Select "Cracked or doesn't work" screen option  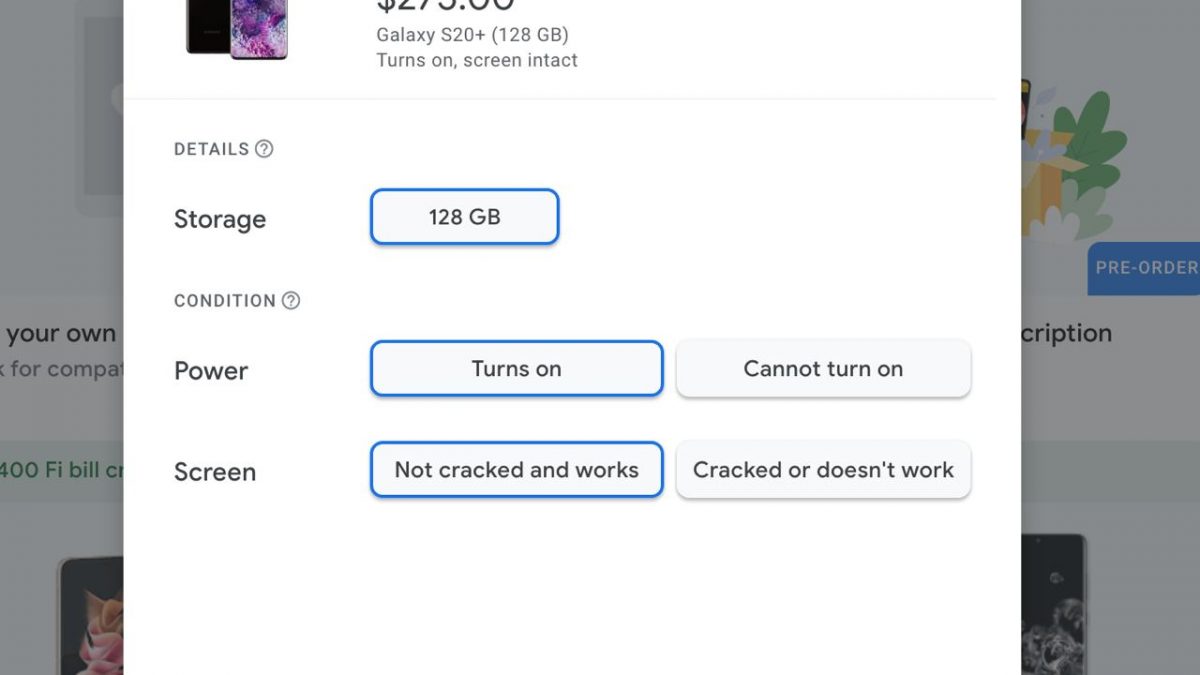(x=823, y=470)
